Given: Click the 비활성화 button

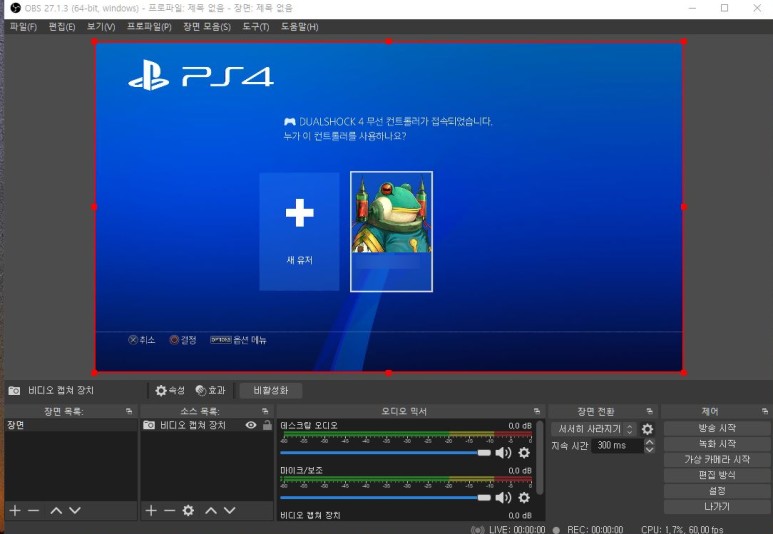Looking at the screenshot, I should pyautogui.click(x=271, y=391).
